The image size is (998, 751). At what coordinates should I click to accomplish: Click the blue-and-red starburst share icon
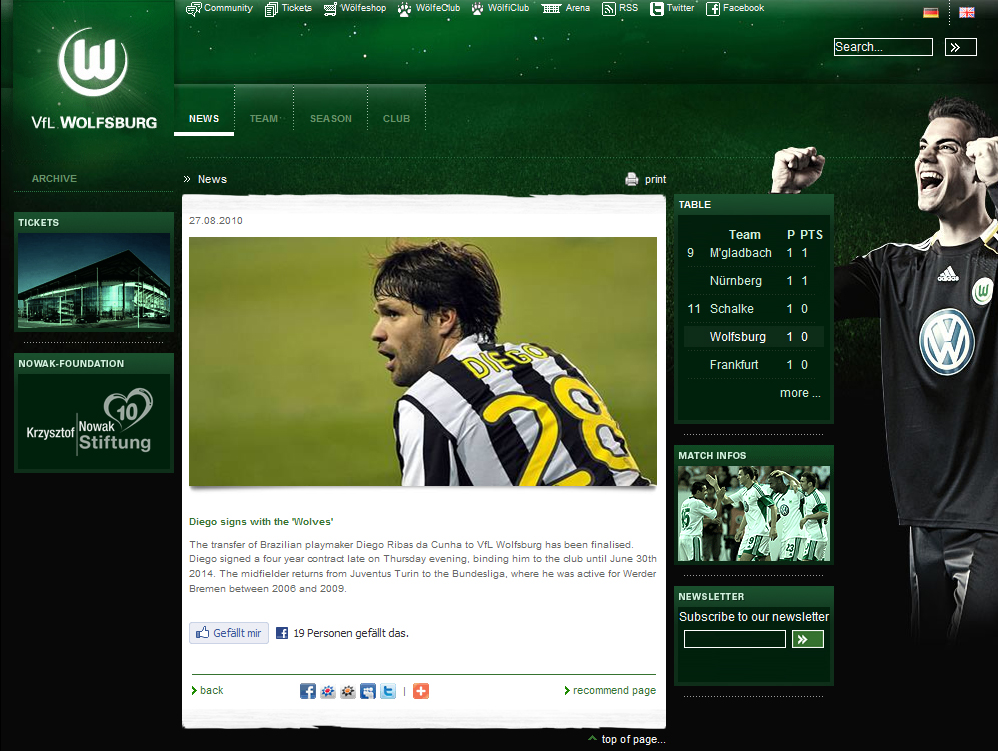click(328, 691)
